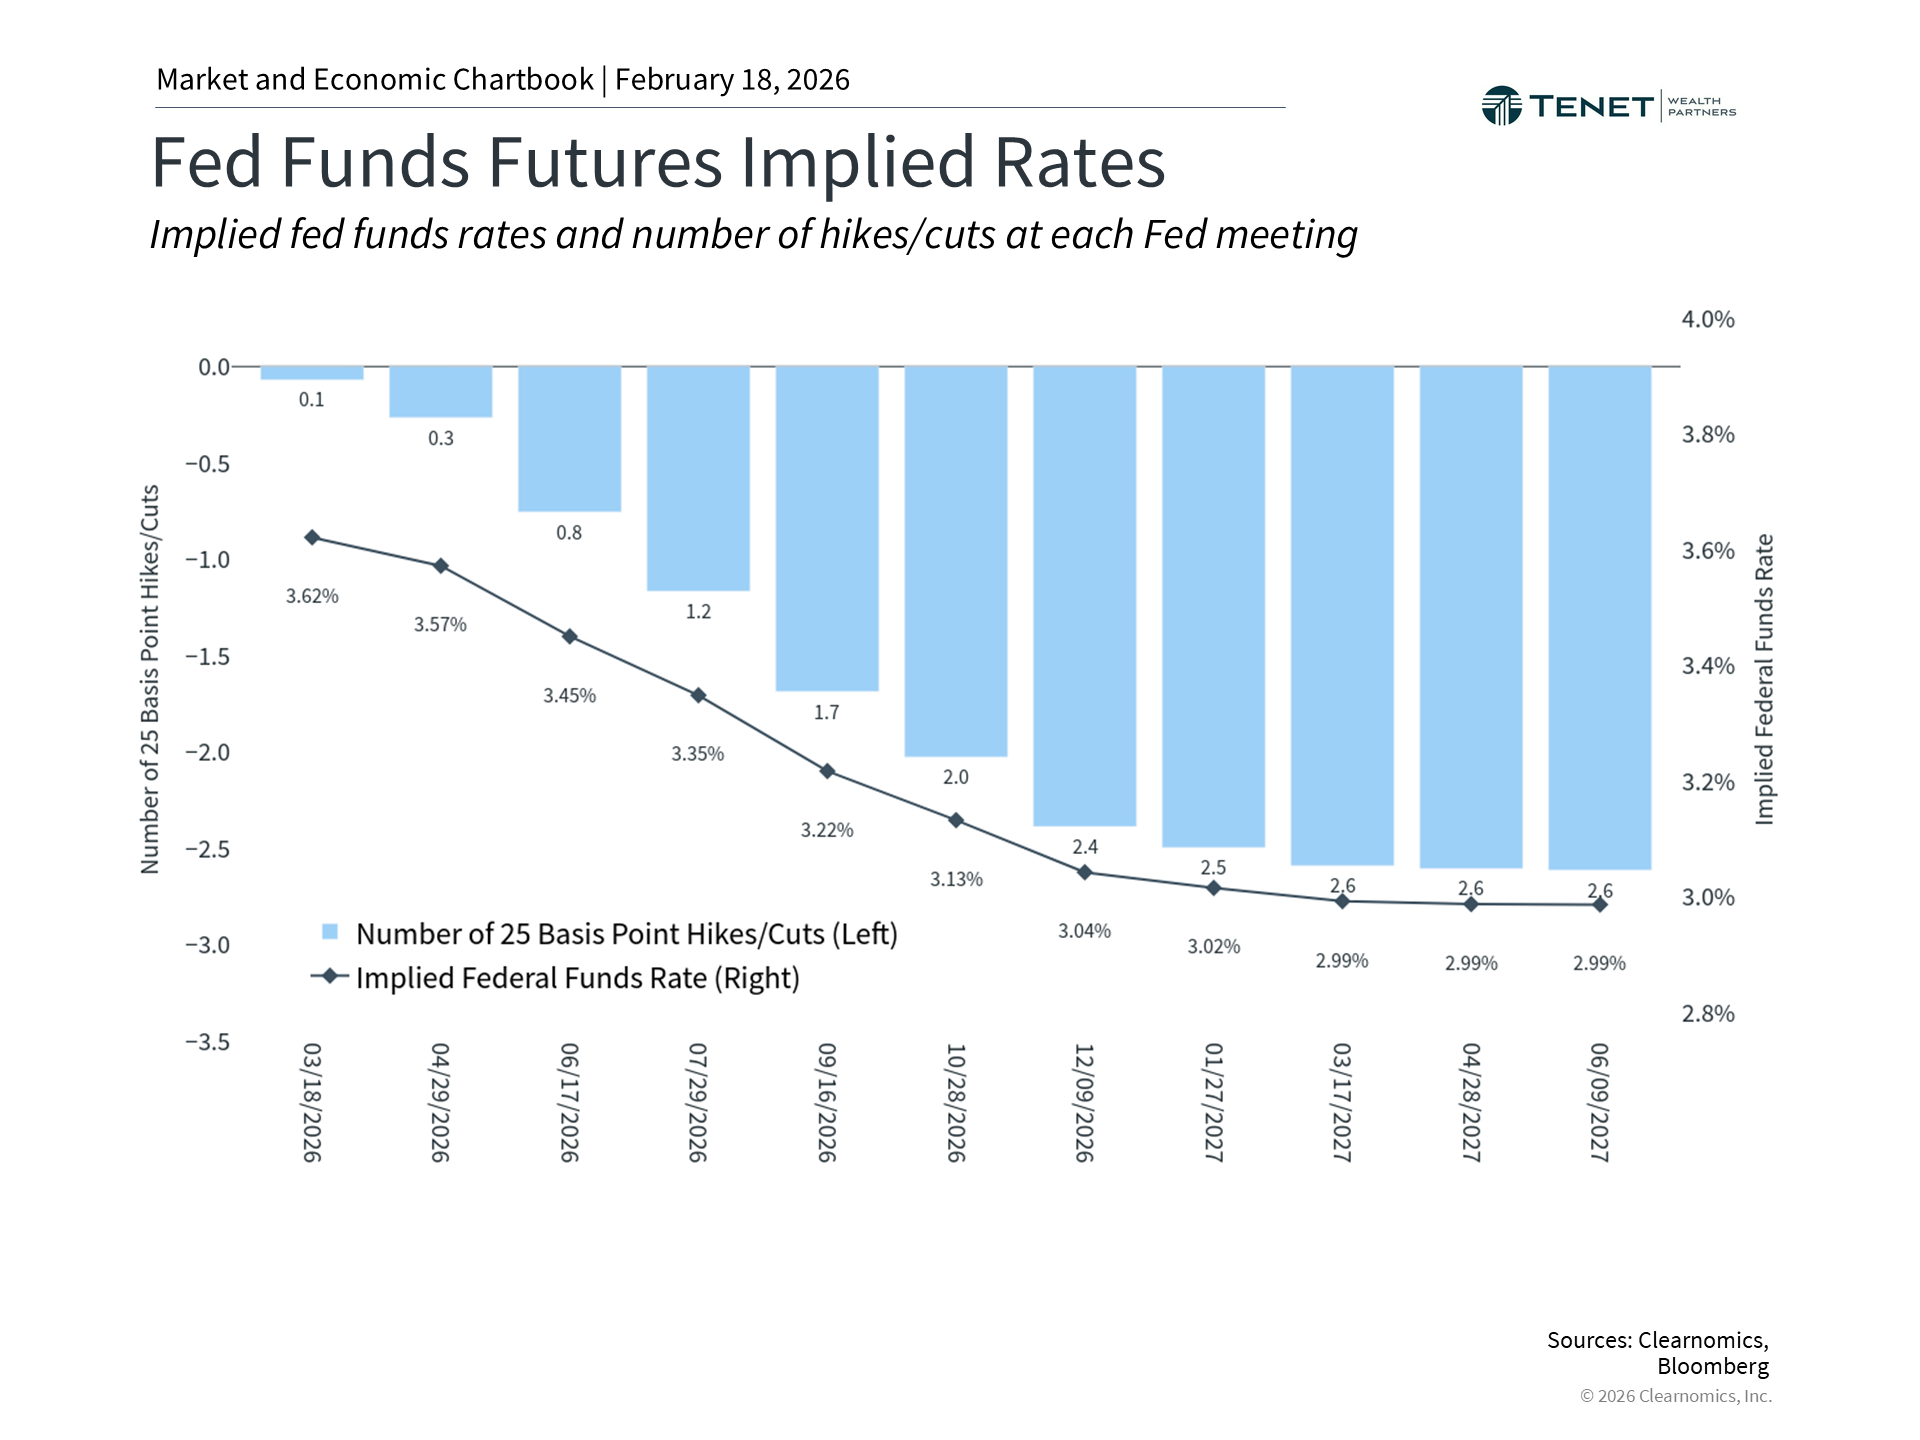The image size is (1920, 1440).
Task: Click the Tenet Wealth Partners logo icon
Action: (x=1501, y=106)
